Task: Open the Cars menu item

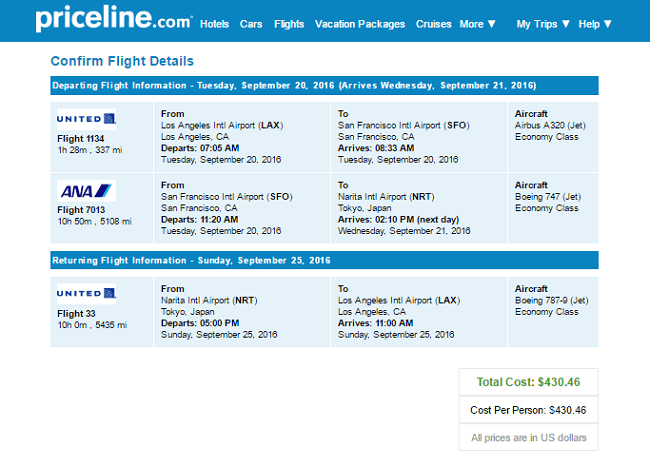Action: (x=251, y=24)
